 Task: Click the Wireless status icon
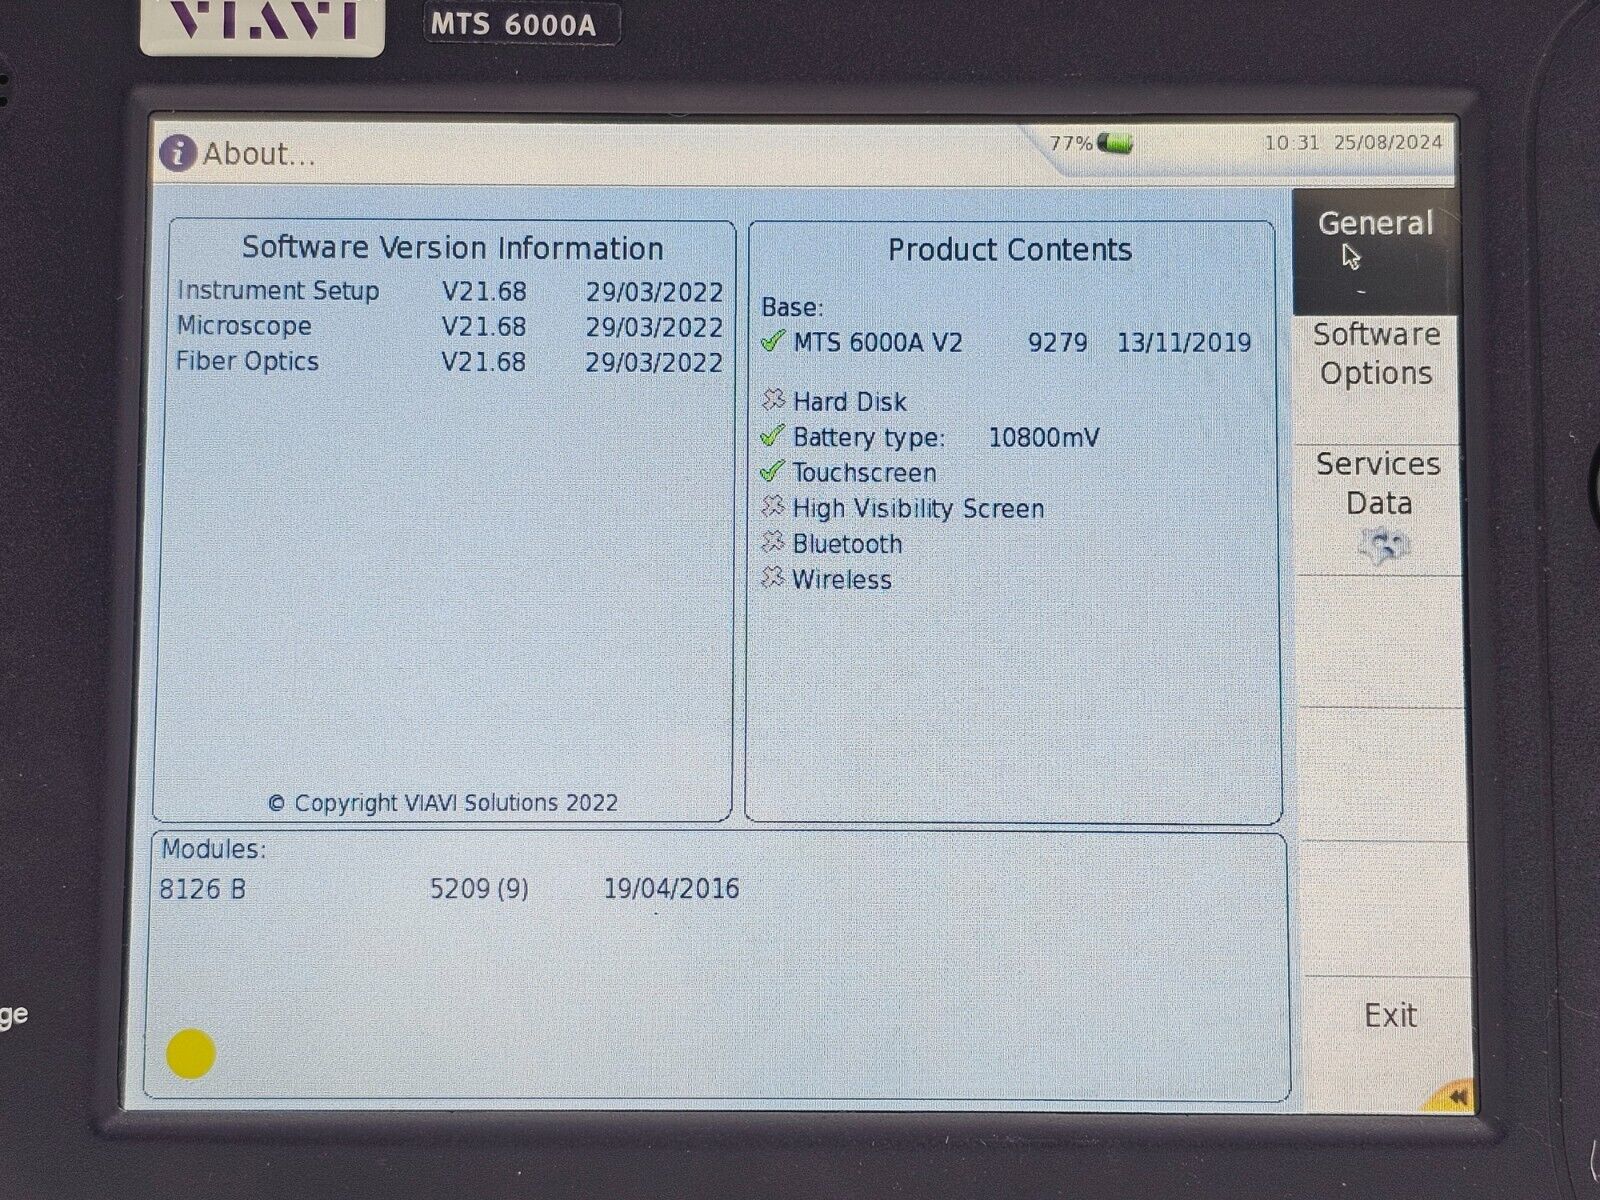click(772, 579)
